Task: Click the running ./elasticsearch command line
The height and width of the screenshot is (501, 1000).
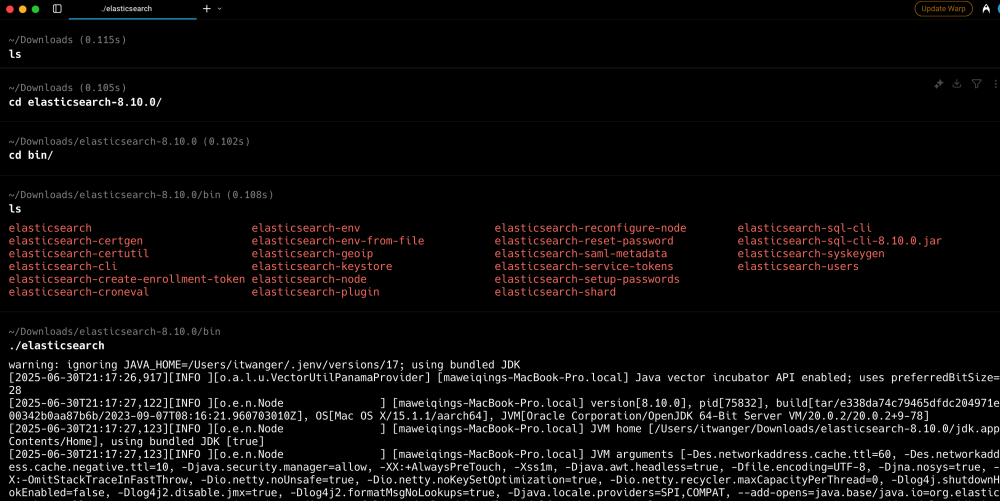Action: [x=56, y=346]
